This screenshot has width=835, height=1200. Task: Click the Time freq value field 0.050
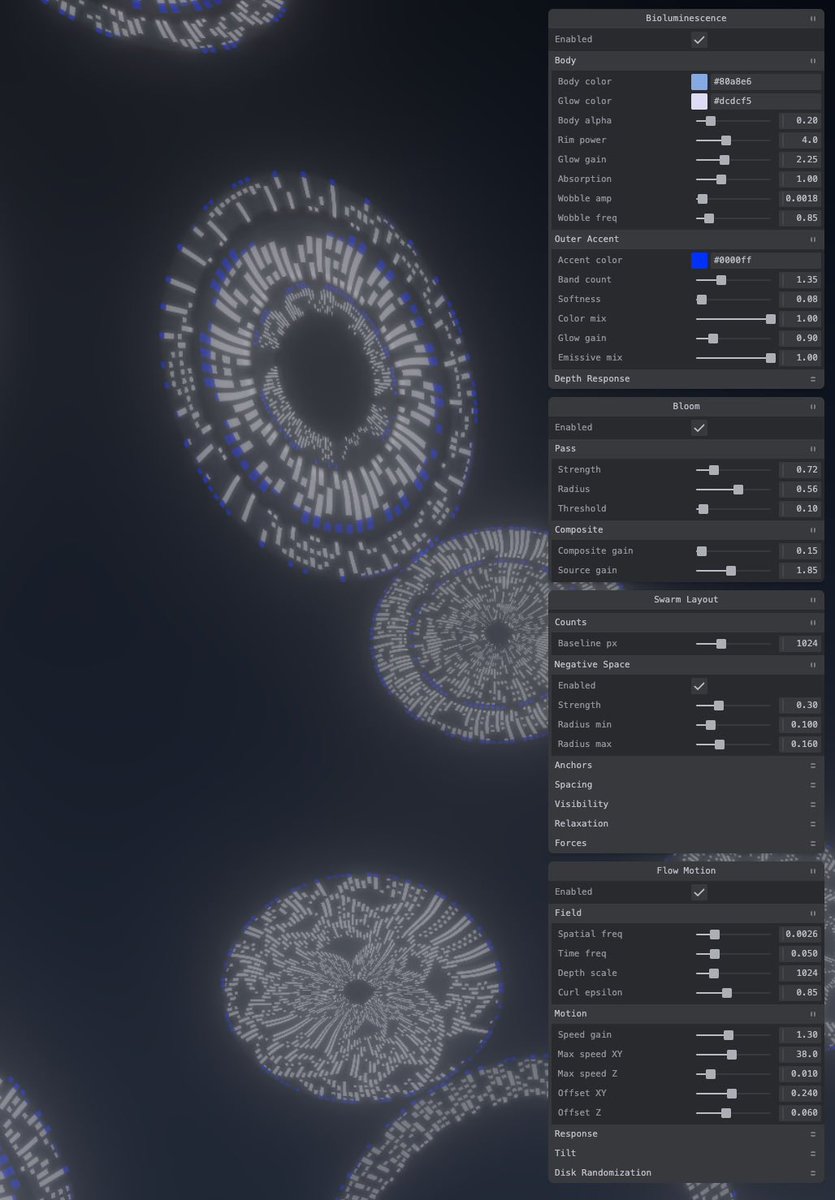tap(800, 954)
